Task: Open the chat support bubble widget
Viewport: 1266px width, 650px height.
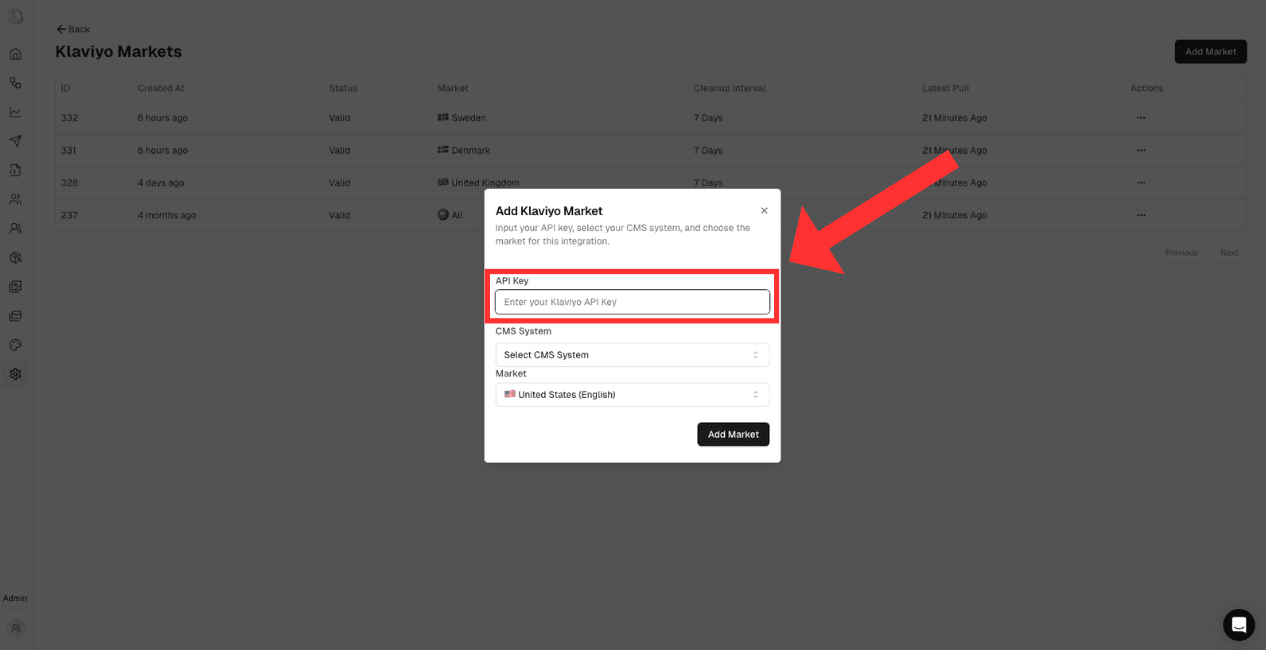Action: pyautogui.click(x=1239, y=625)
